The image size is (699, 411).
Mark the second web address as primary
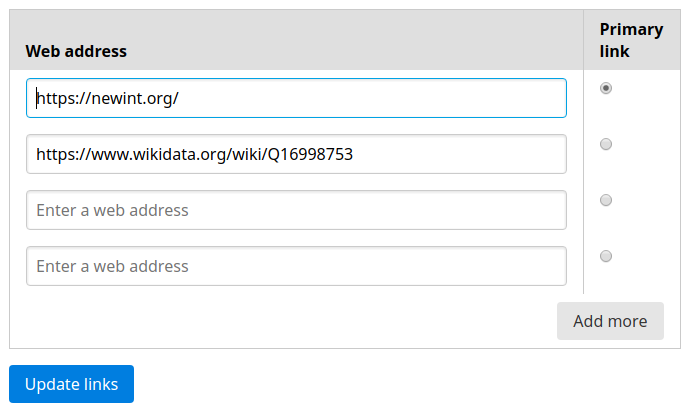click(606, 145)
